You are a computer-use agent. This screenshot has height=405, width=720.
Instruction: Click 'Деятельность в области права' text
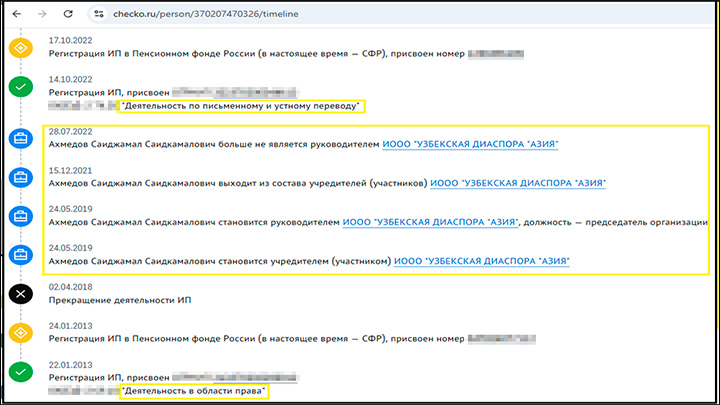(194, 391)
